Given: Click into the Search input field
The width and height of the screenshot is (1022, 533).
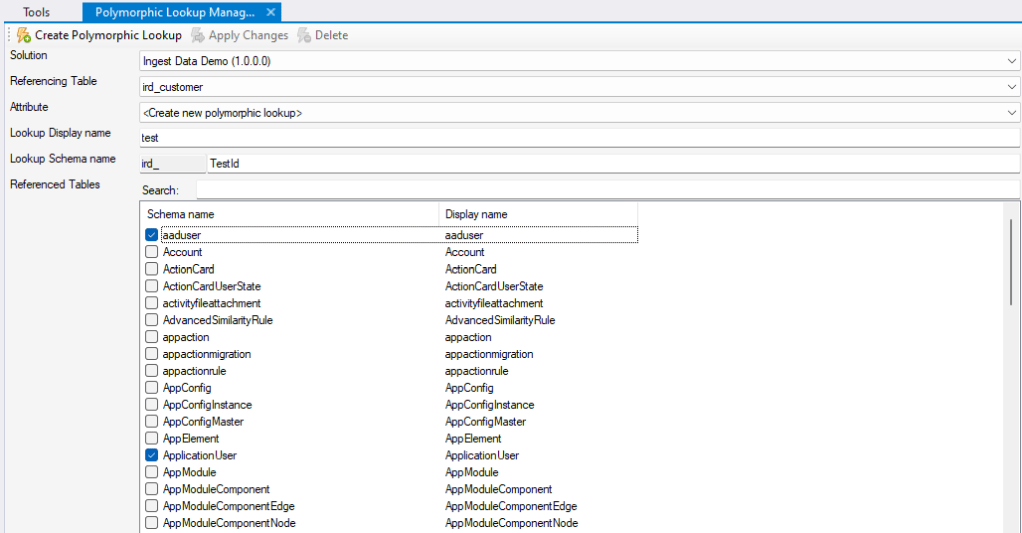Looking at the screenshot, I should tap(607, 190).
